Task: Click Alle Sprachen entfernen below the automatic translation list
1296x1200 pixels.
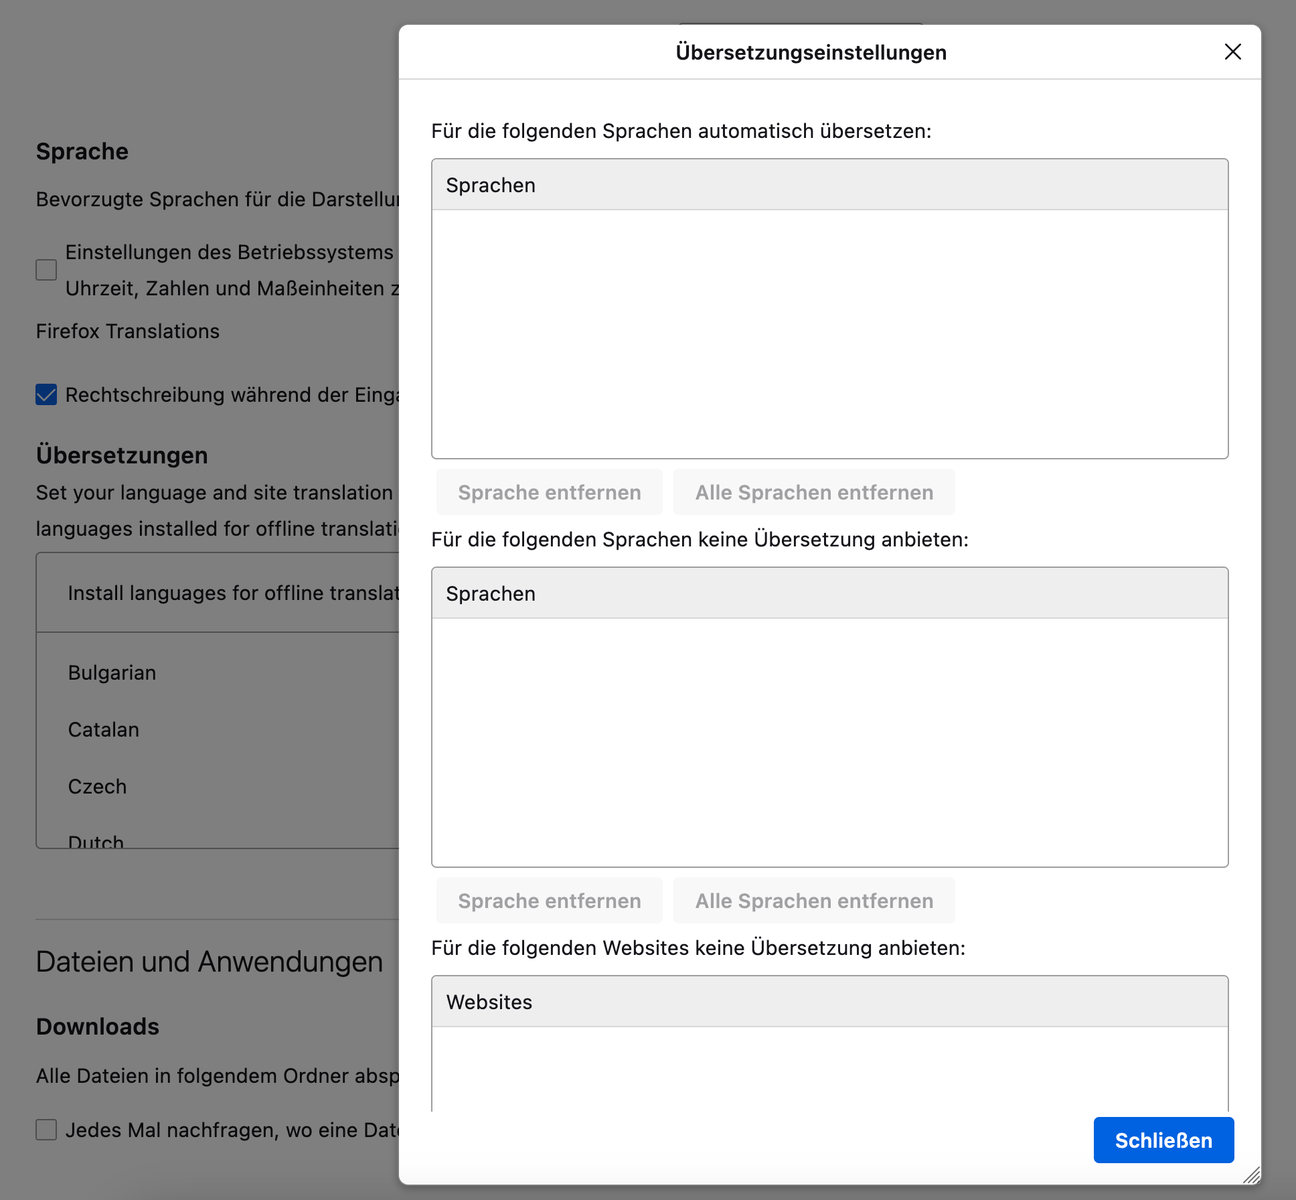Action: 814,492
